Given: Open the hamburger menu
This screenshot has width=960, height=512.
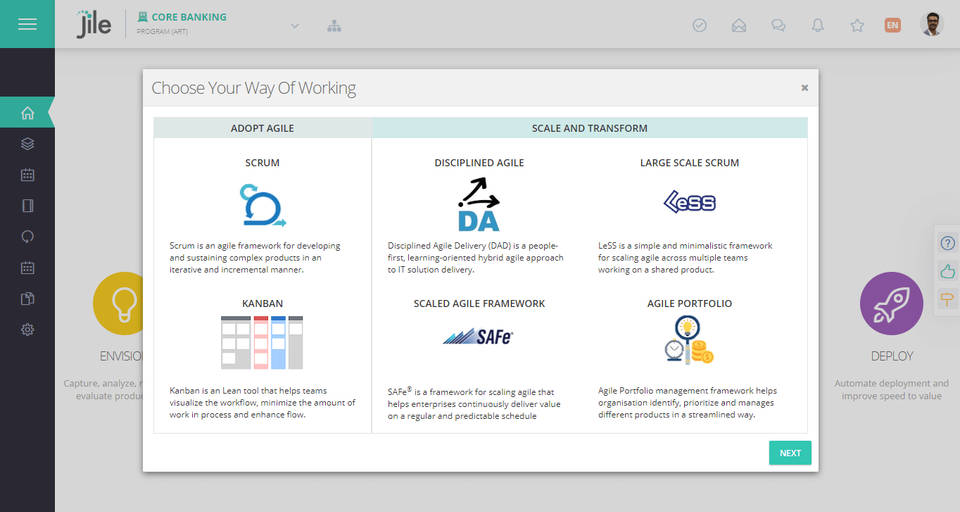Looking at the screenshot, I should (x=27, y=24).
